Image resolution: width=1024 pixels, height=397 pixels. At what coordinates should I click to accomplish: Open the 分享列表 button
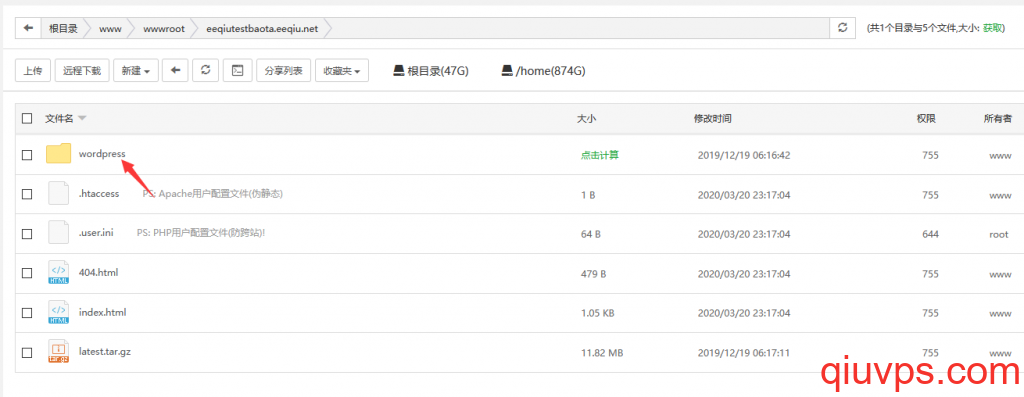(283, 71)
